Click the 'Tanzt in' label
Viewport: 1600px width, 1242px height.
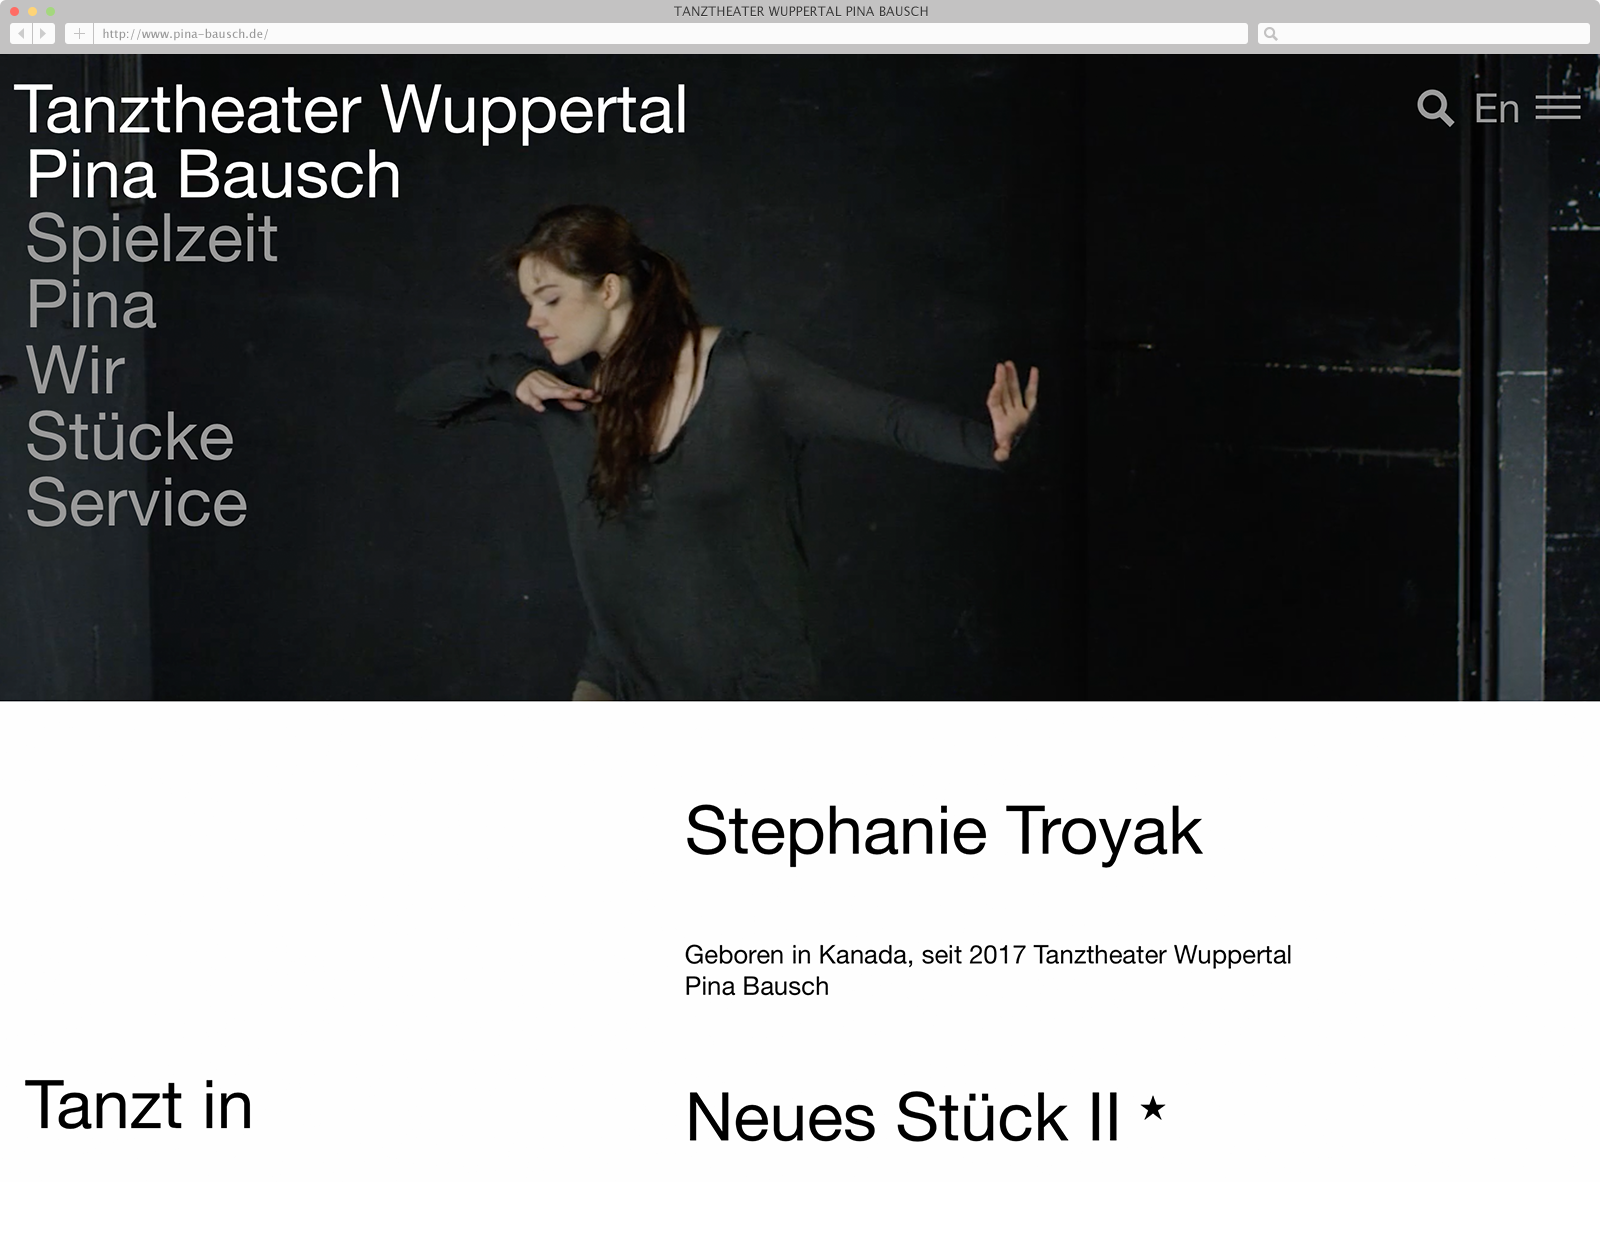pos(138,1105)
